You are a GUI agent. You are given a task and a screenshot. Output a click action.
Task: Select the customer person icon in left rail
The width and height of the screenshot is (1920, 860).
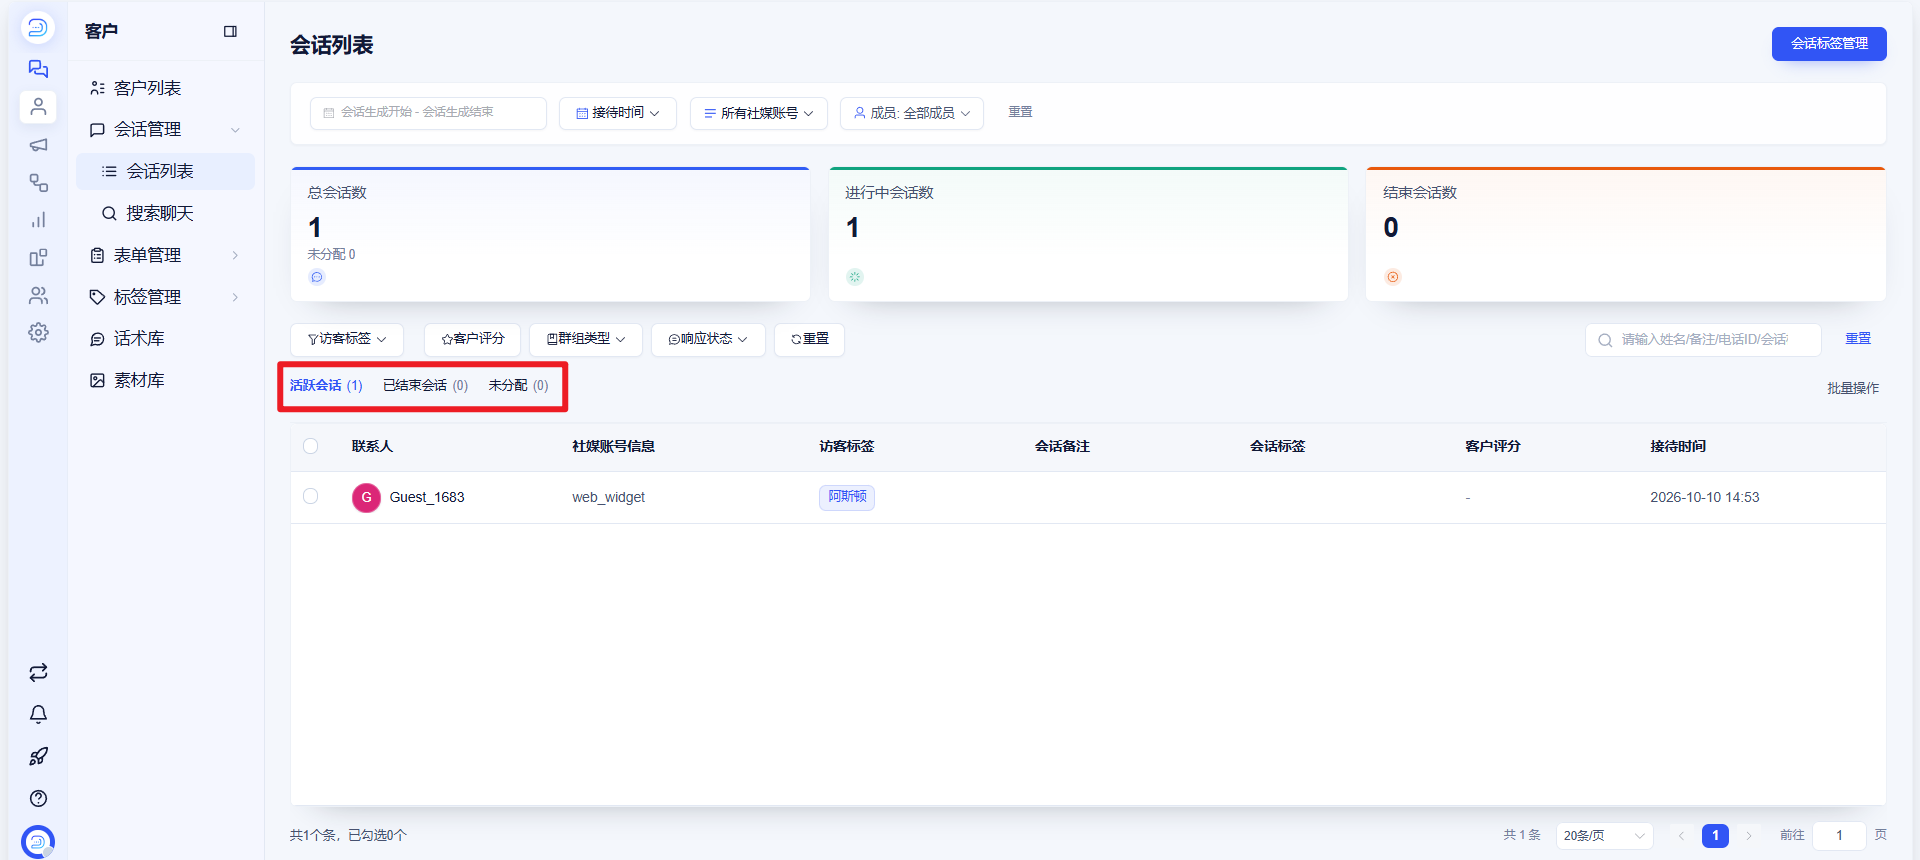(x=38, y=106)
